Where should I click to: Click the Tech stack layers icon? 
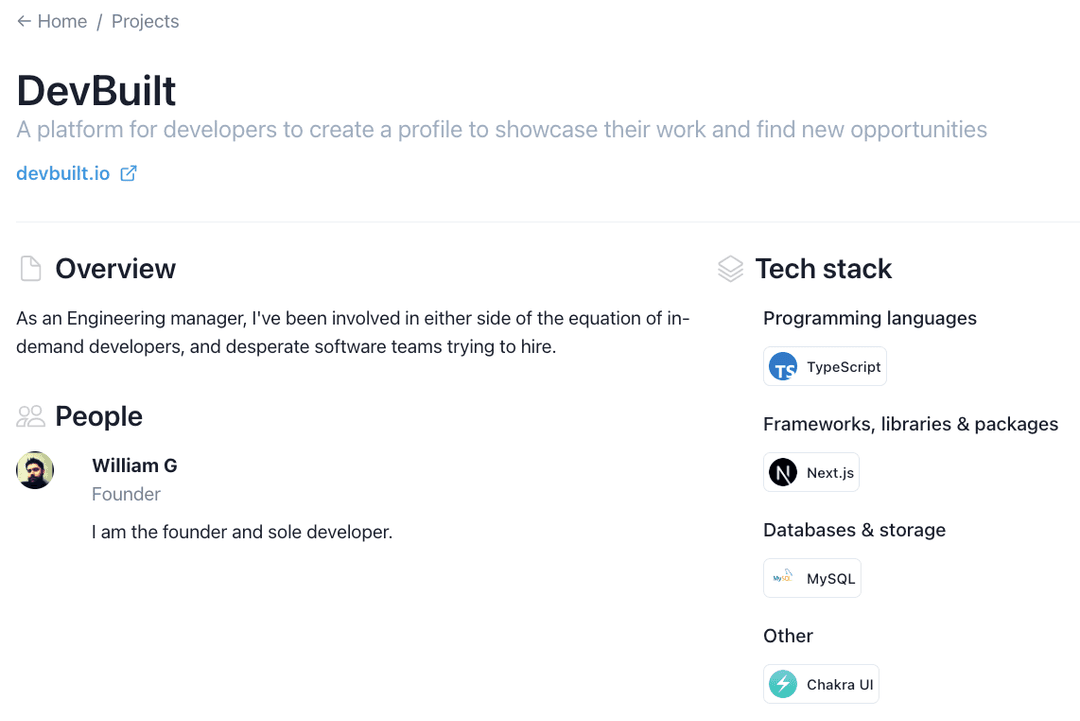tap(731, 269)
